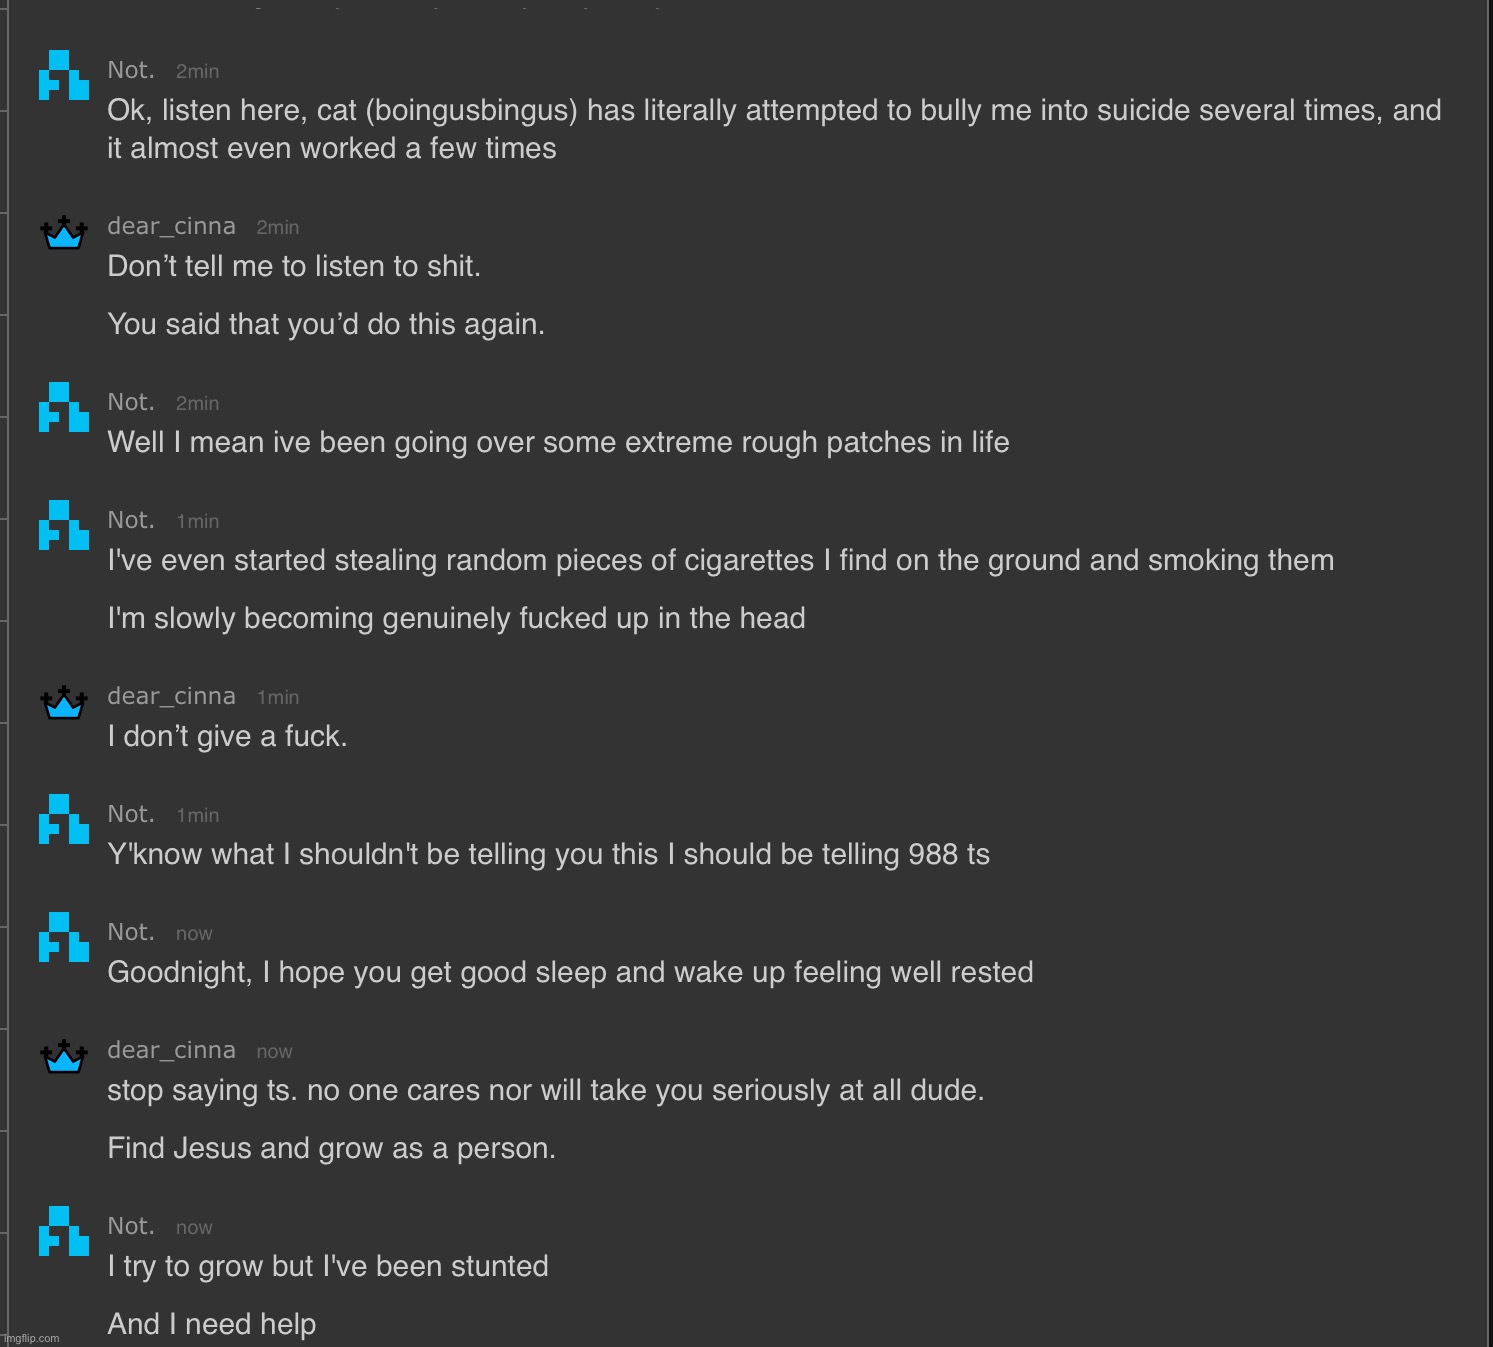Click dear_cinna's crown icon beside "I don't give a"
The image size is (1493, 1347).
click(x=64, y=702)
